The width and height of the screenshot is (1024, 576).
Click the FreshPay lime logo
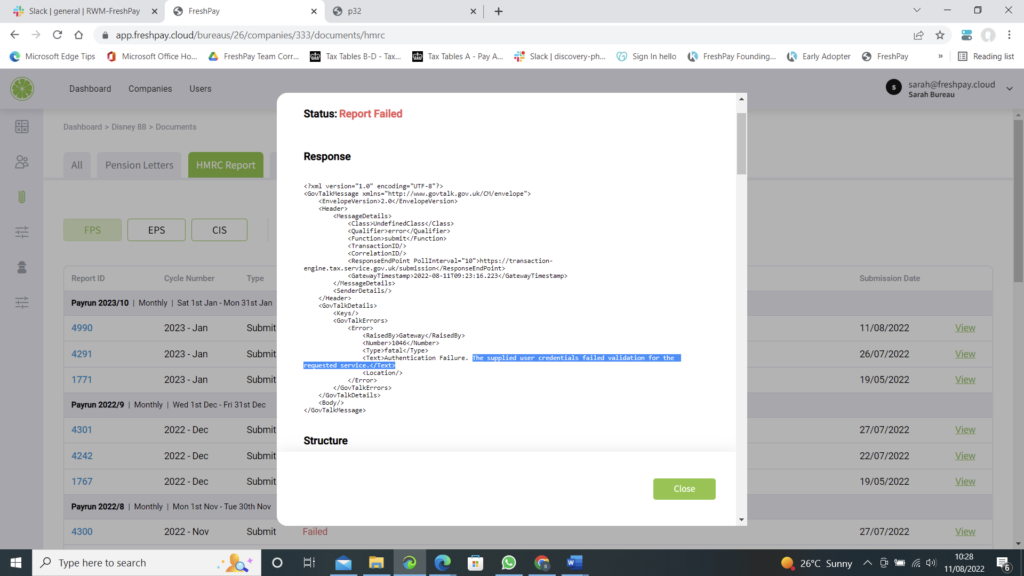22,89
